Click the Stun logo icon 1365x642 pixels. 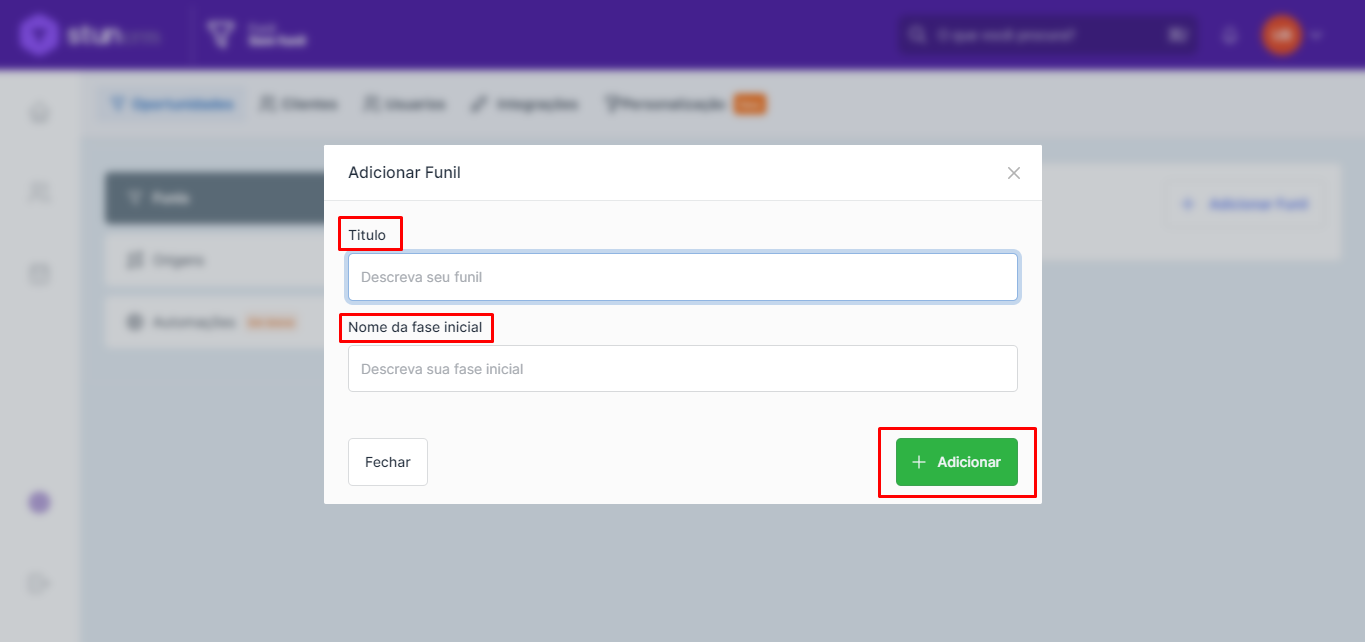39,35
